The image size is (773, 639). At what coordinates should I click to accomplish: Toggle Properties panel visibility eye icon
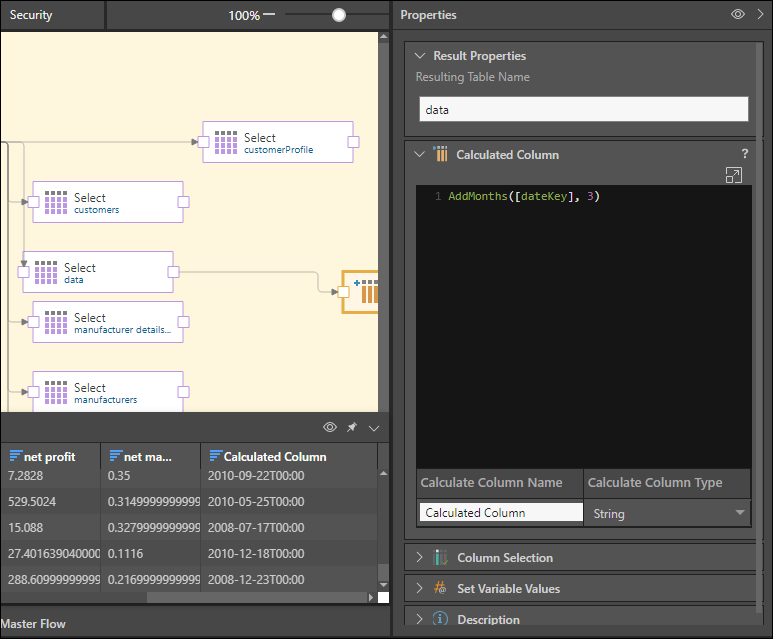[x=738, y=15]
